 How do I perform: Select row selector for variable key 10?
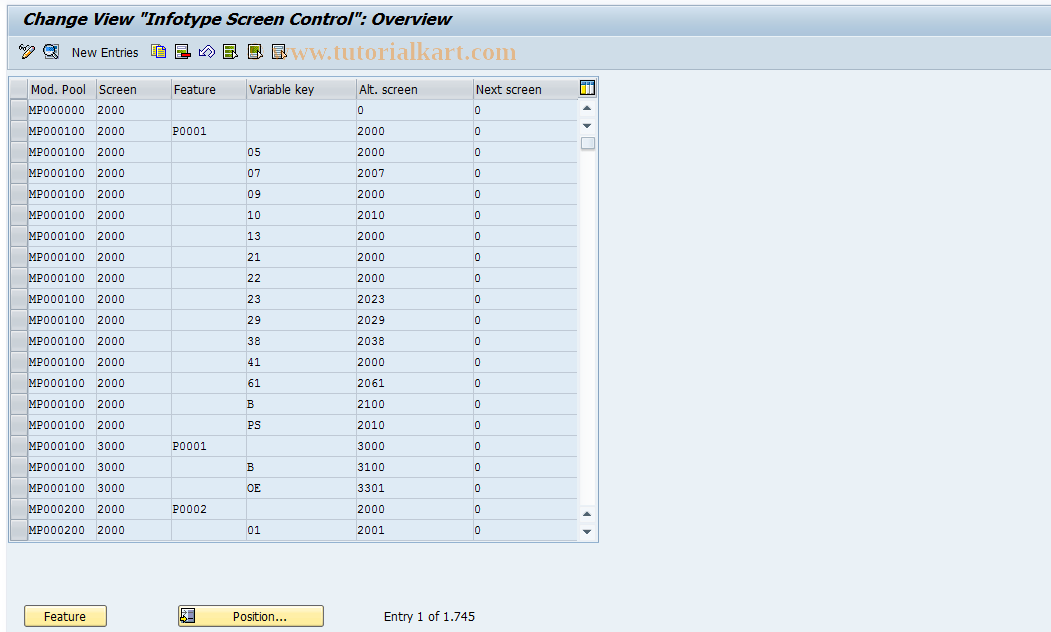coord(19,215)
